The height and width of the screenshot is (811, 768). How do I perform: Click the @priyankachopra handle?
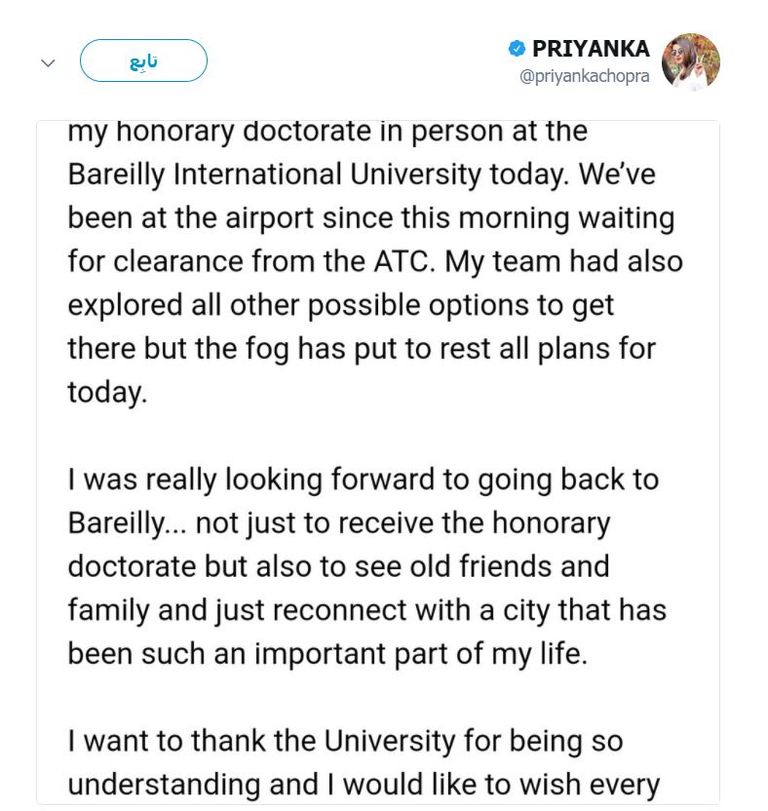[584, 77]
